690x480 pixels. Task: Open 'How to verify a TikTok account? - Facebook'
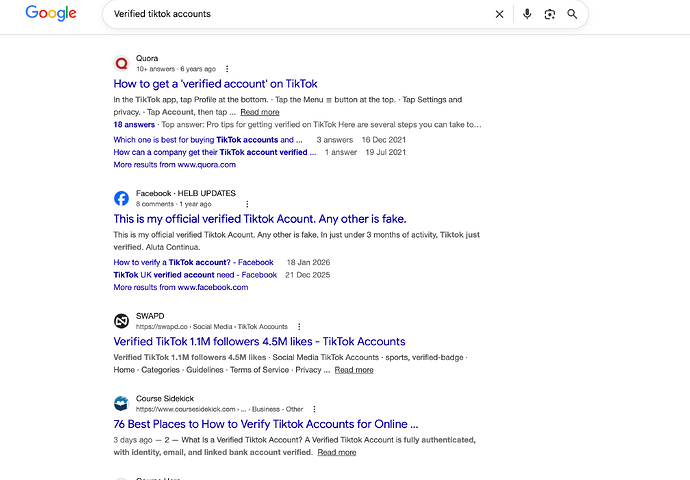193,262
